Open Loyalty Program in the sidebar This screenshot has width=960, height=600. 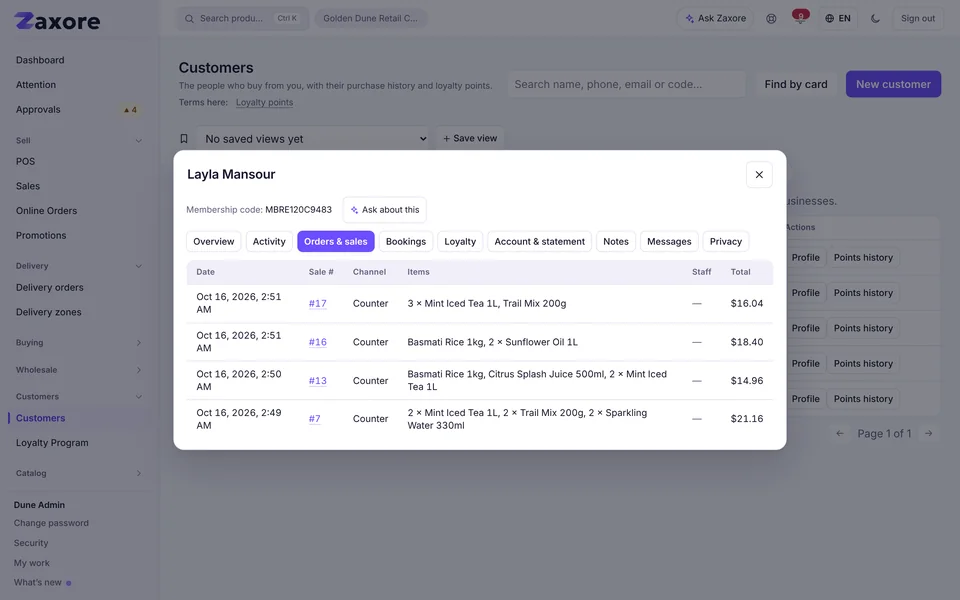(x=52, y=443)
